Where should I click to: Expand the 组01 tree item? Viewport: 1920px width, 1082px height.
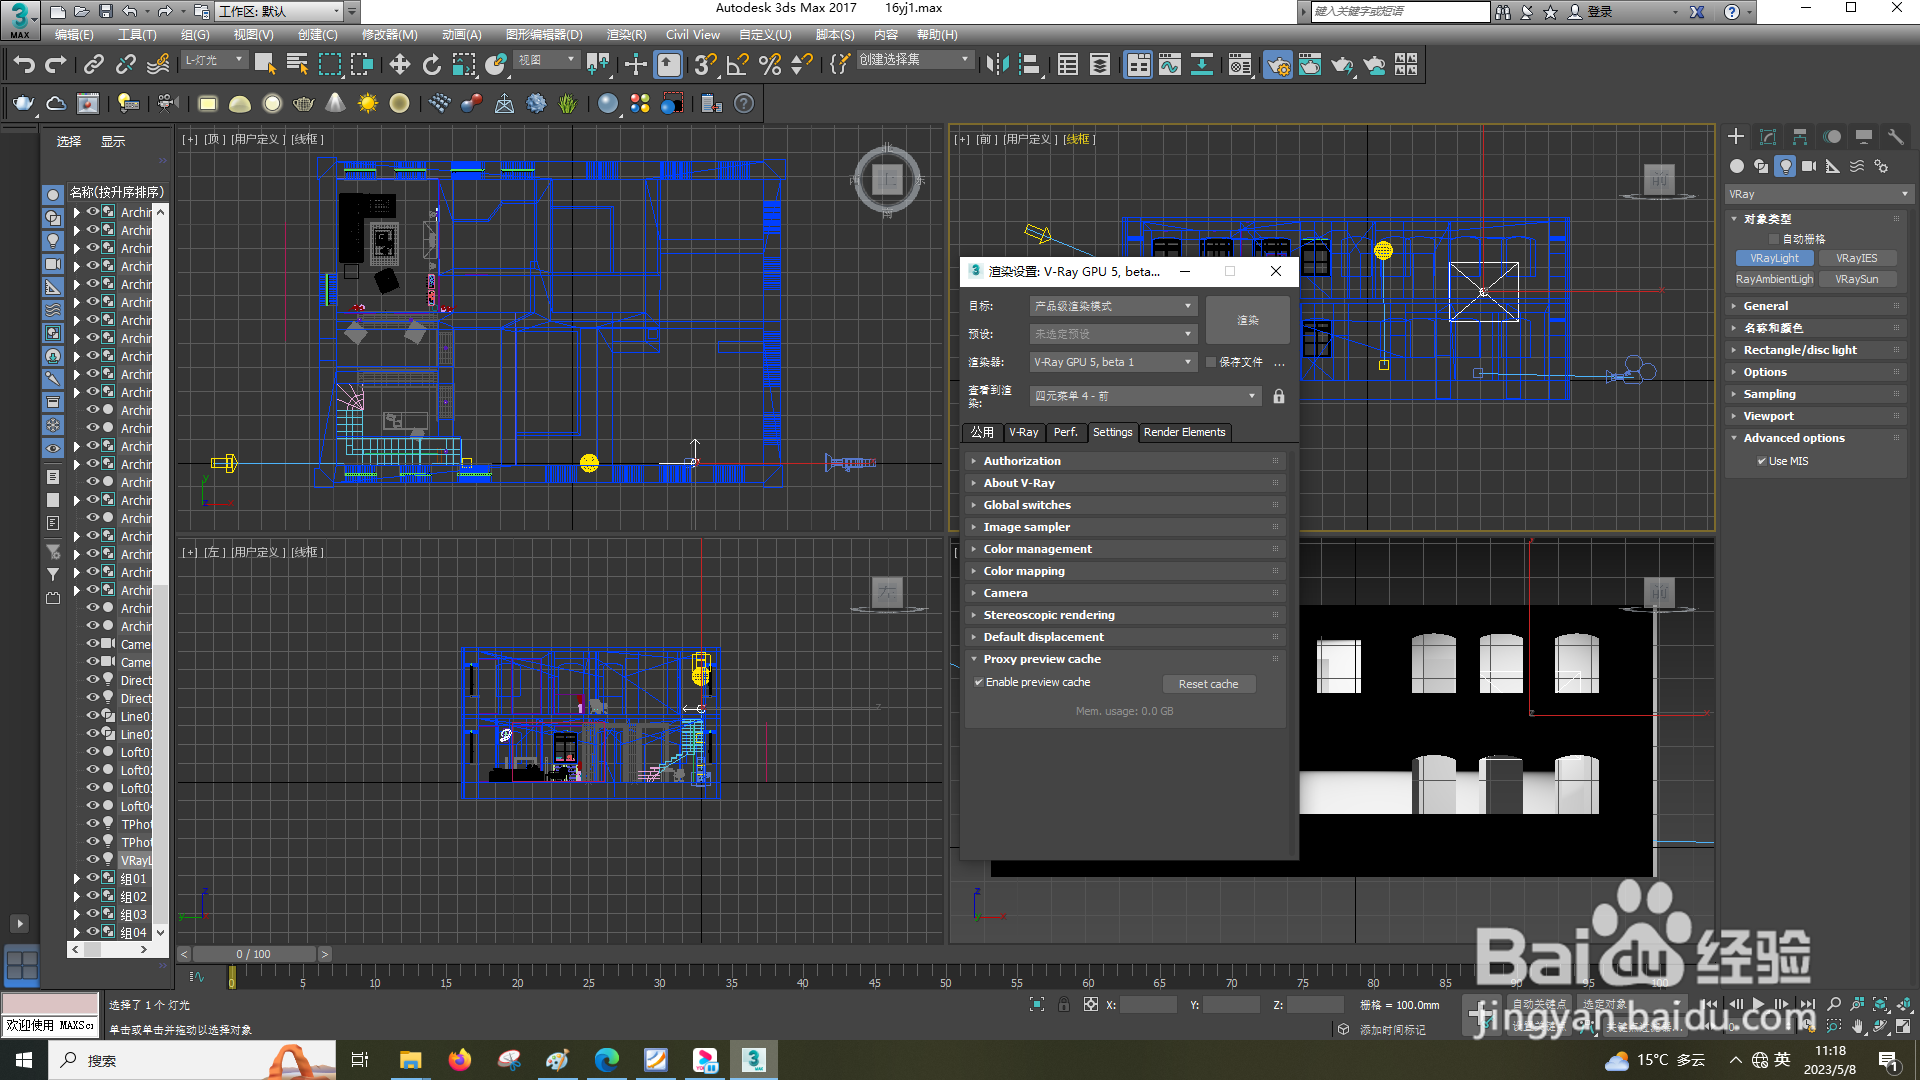tap(77, 880)
